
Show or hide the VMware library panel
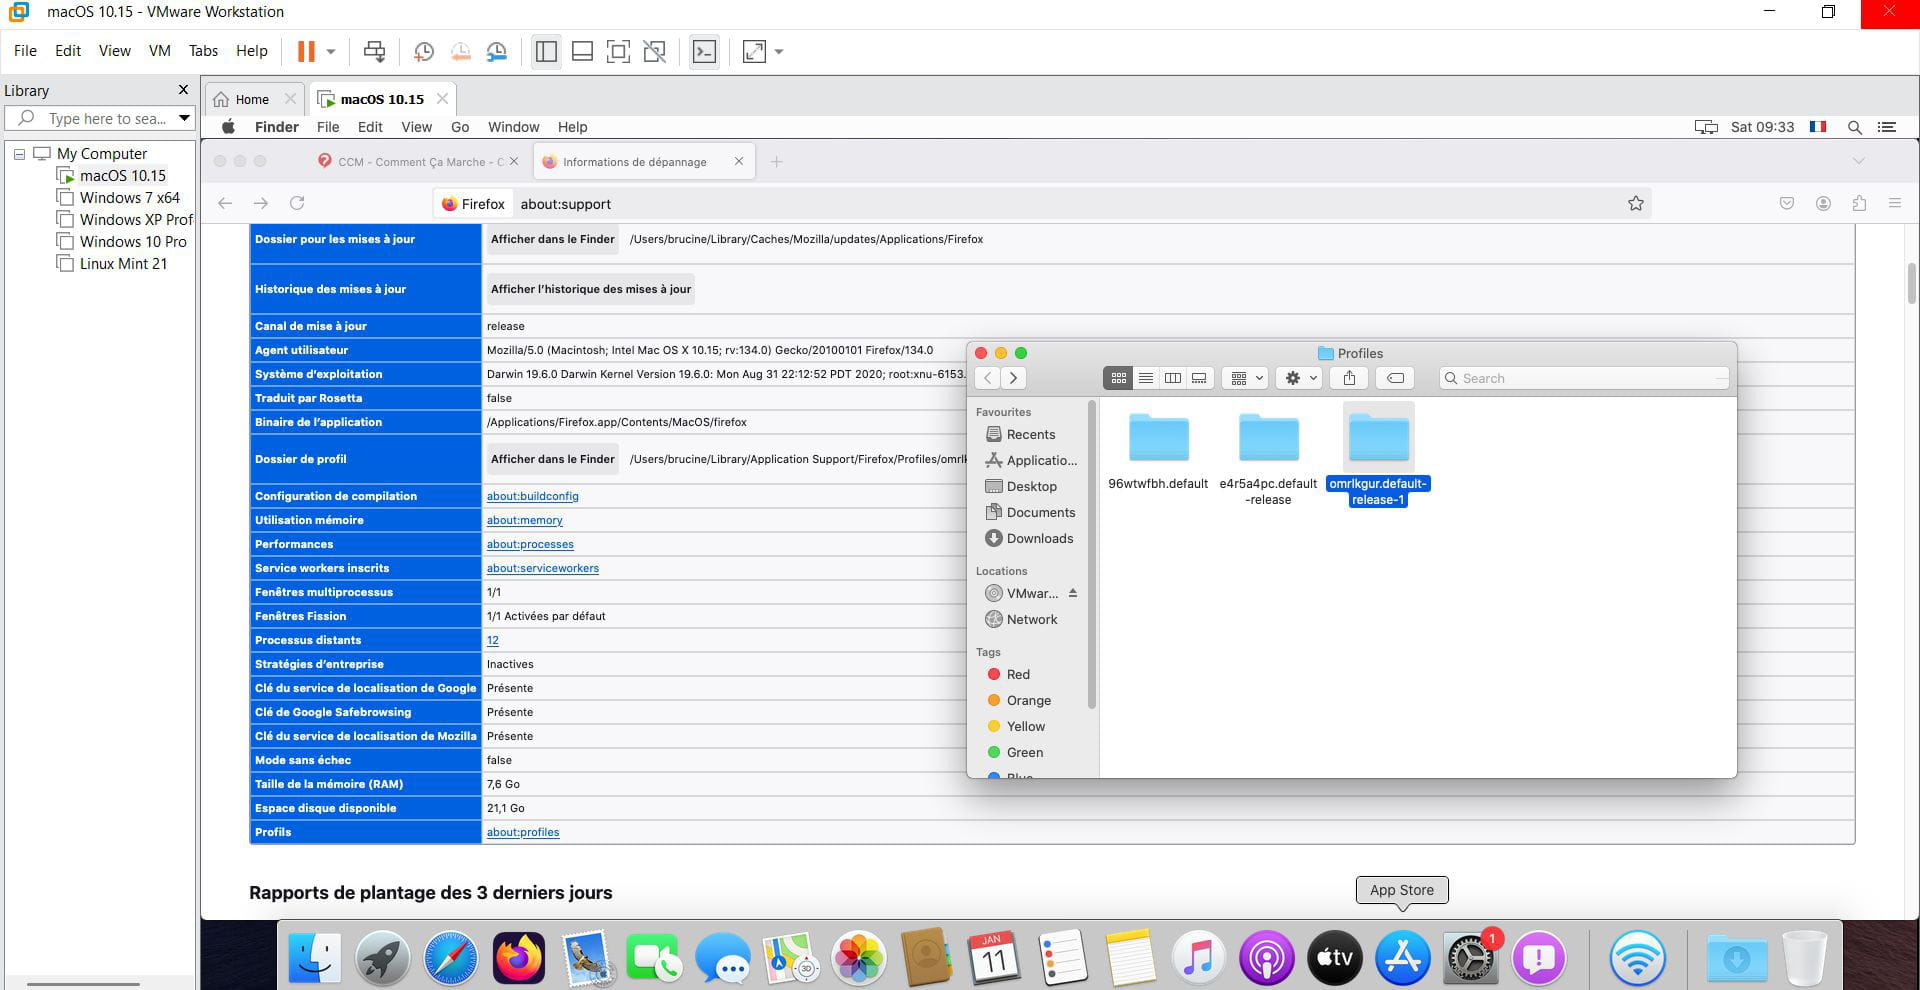coord(546,51)
